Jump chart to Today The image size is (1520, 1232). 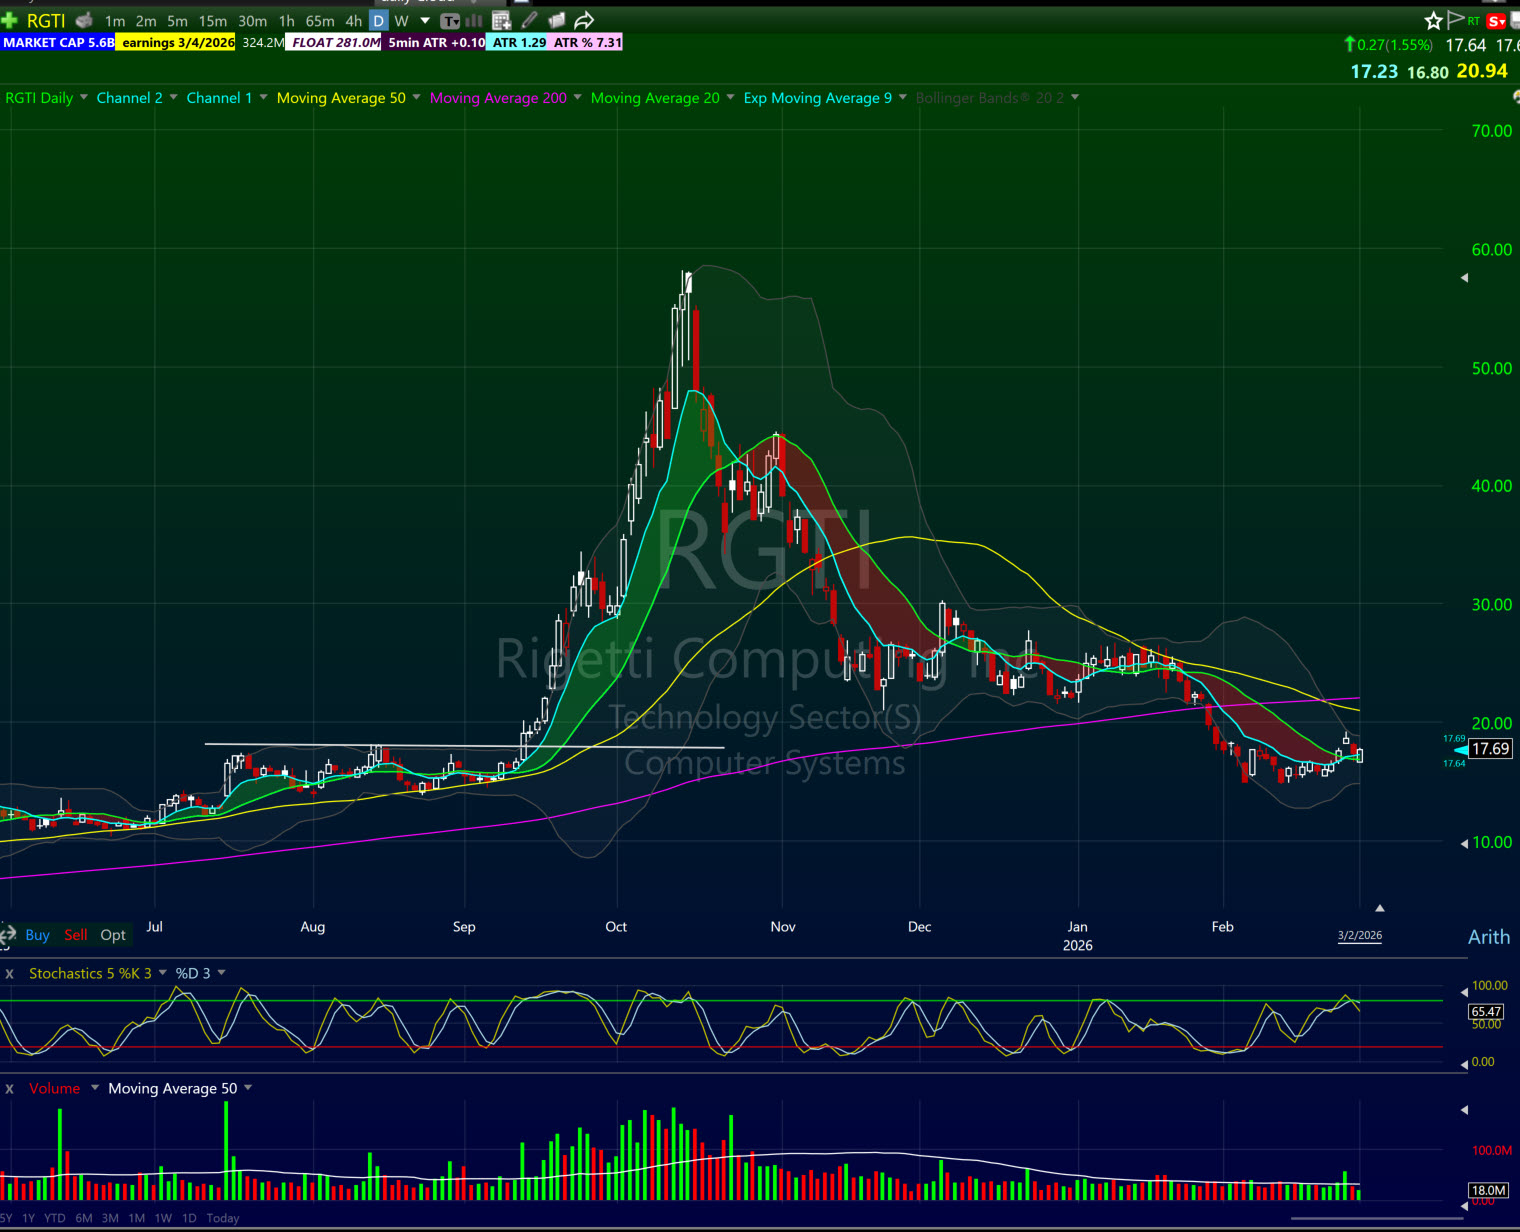pyautogui.click(x=223, y=1218)
